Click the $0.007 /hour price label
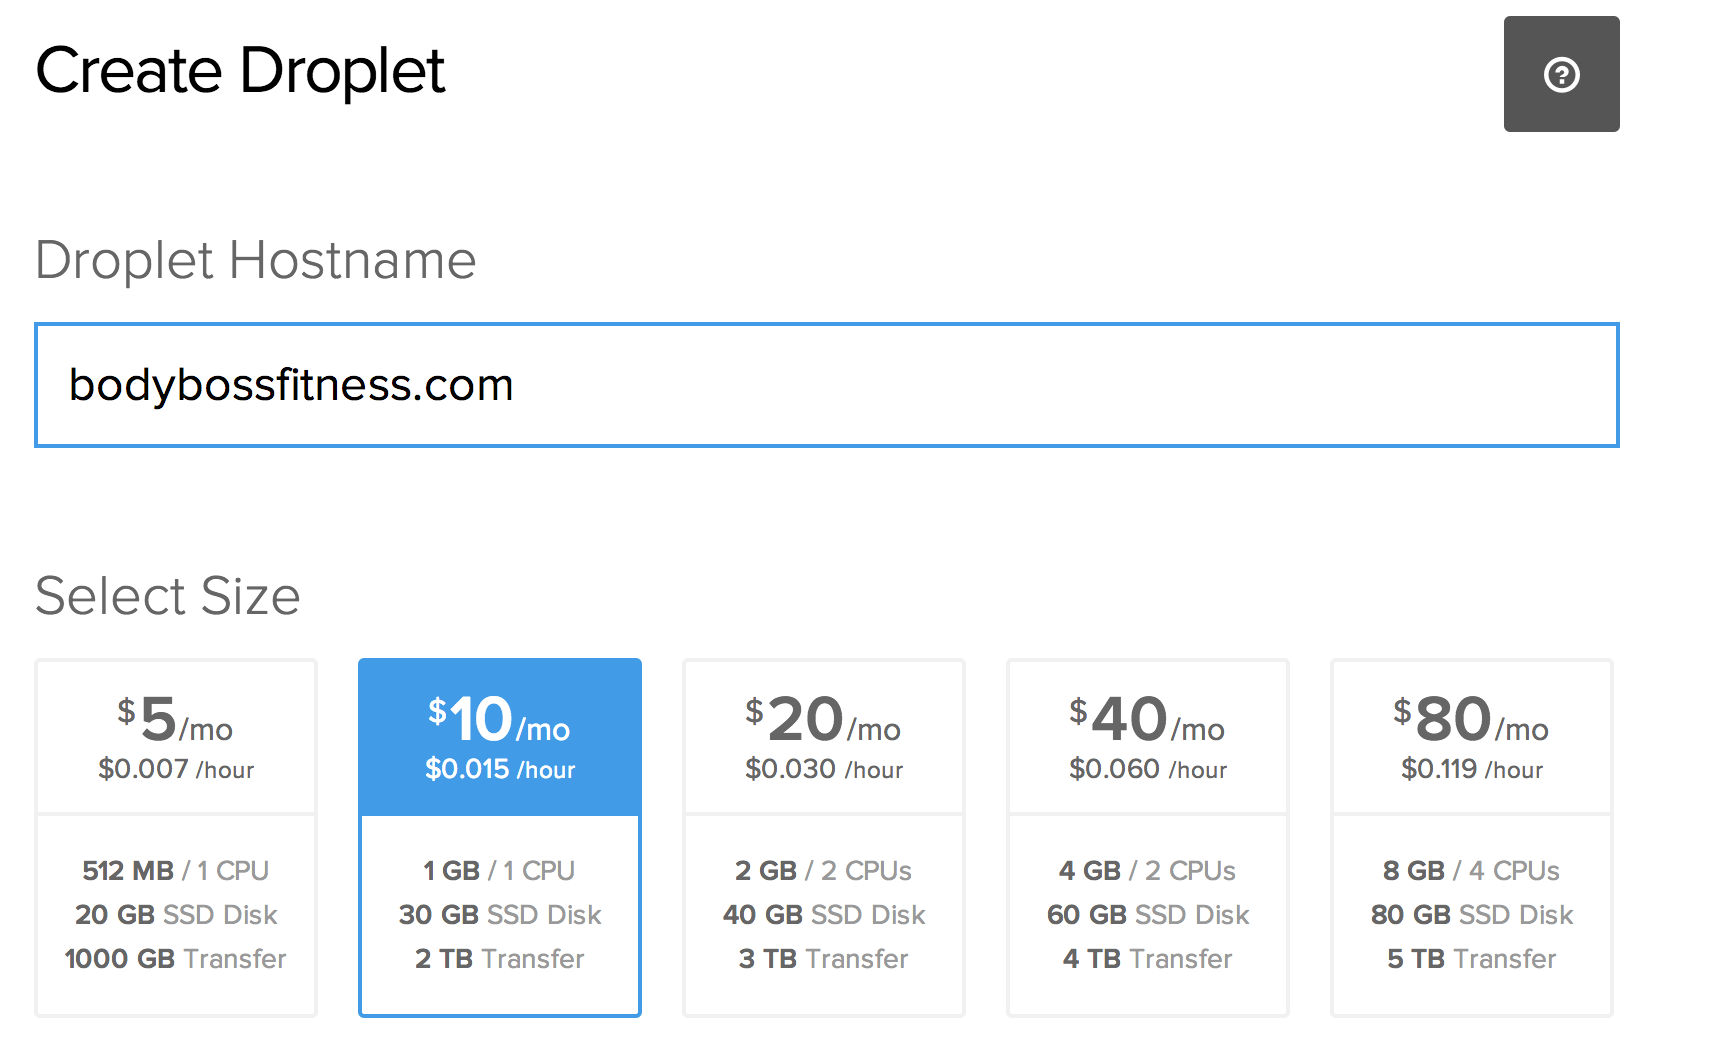Screen dimensions: 1724x1046 click(x=176, y=769)
